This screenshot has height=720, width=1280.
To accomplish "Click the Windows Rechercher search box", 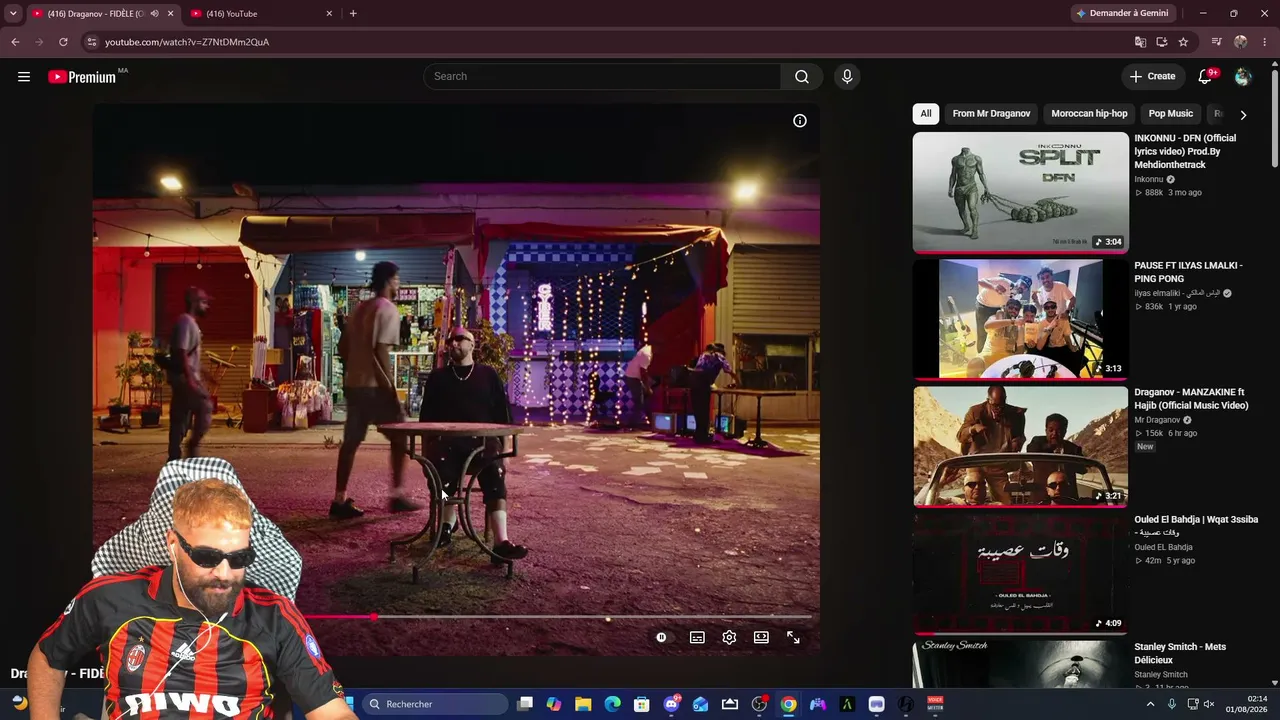I will [x=435, y=704].
